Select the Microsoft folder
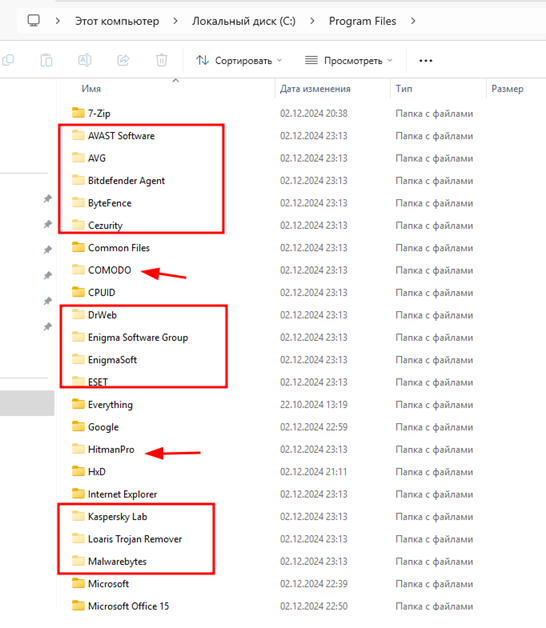546x628 pixels. pyautogui.click(x=100, y=584)
